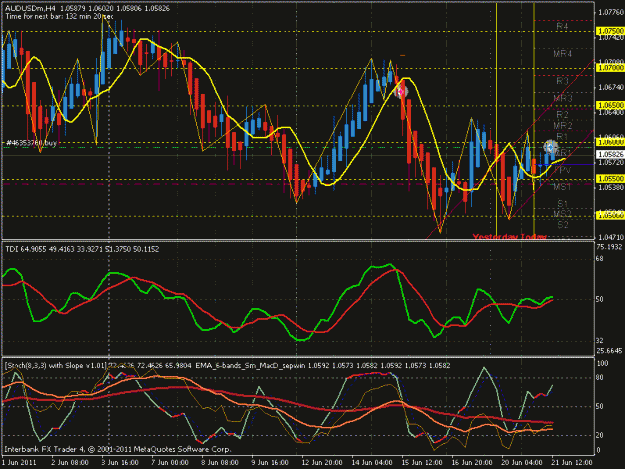625x469 pixels.
Task: Click the highlighted 1.05000 price label
Action: pos(610,216)
